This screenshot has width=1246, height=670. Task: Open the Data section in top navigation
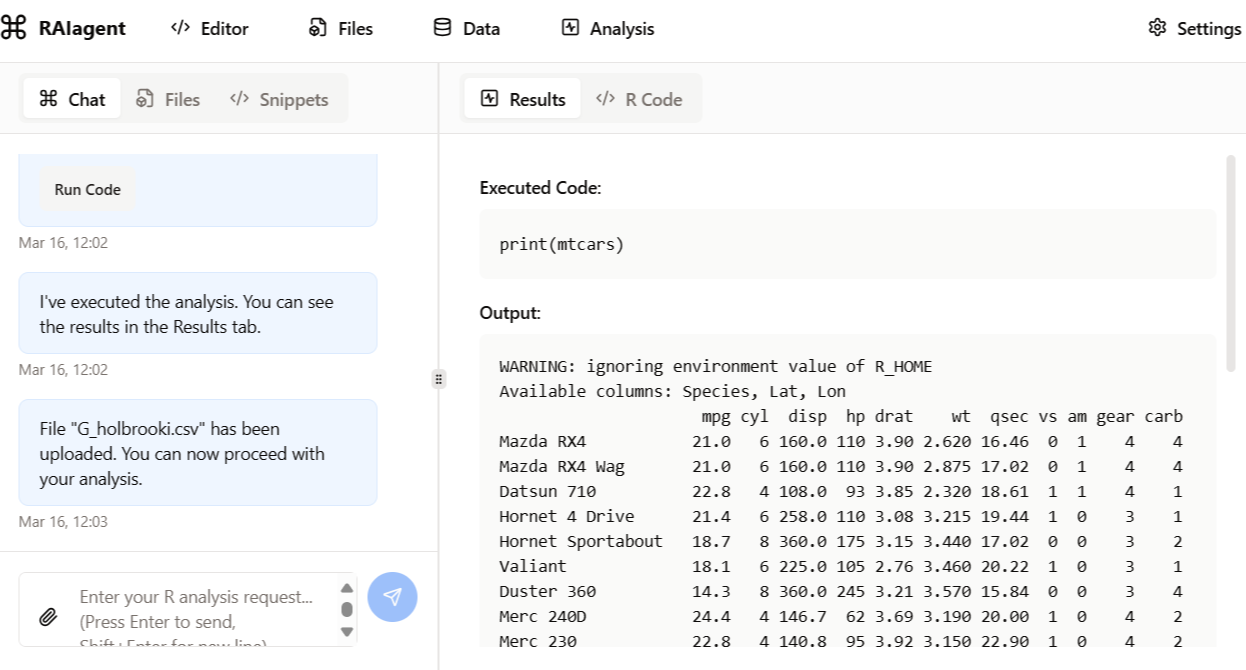[466, 28]
